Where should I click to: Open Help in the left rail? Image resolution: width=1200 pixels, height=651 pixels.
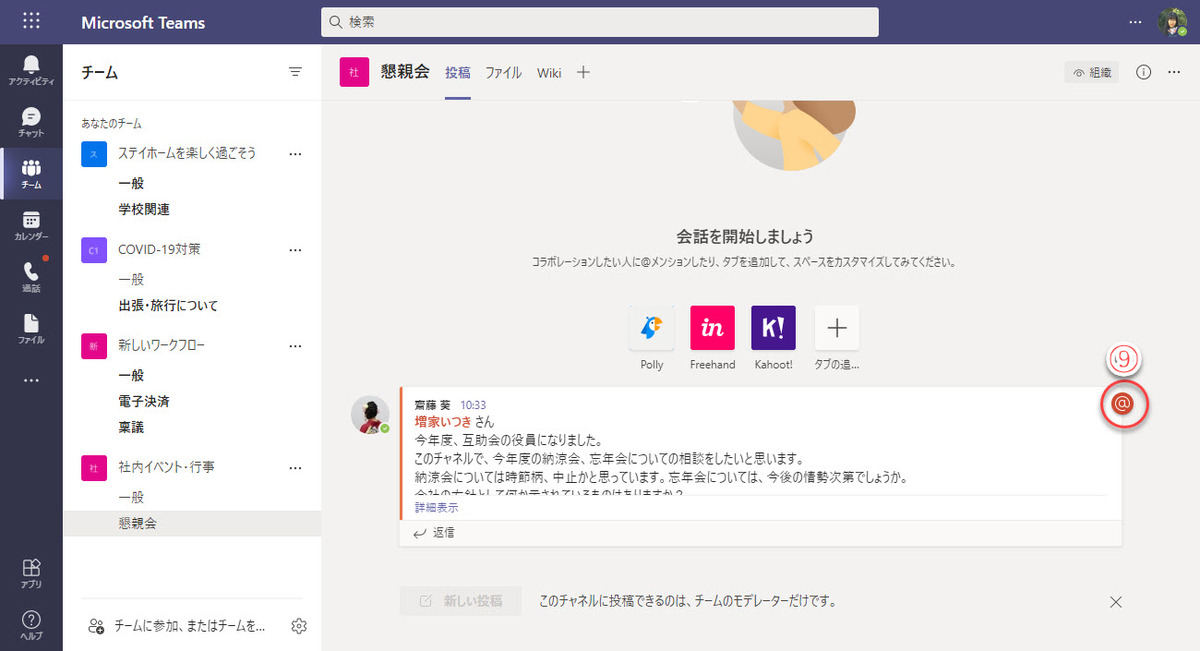(x=31, y=625)
